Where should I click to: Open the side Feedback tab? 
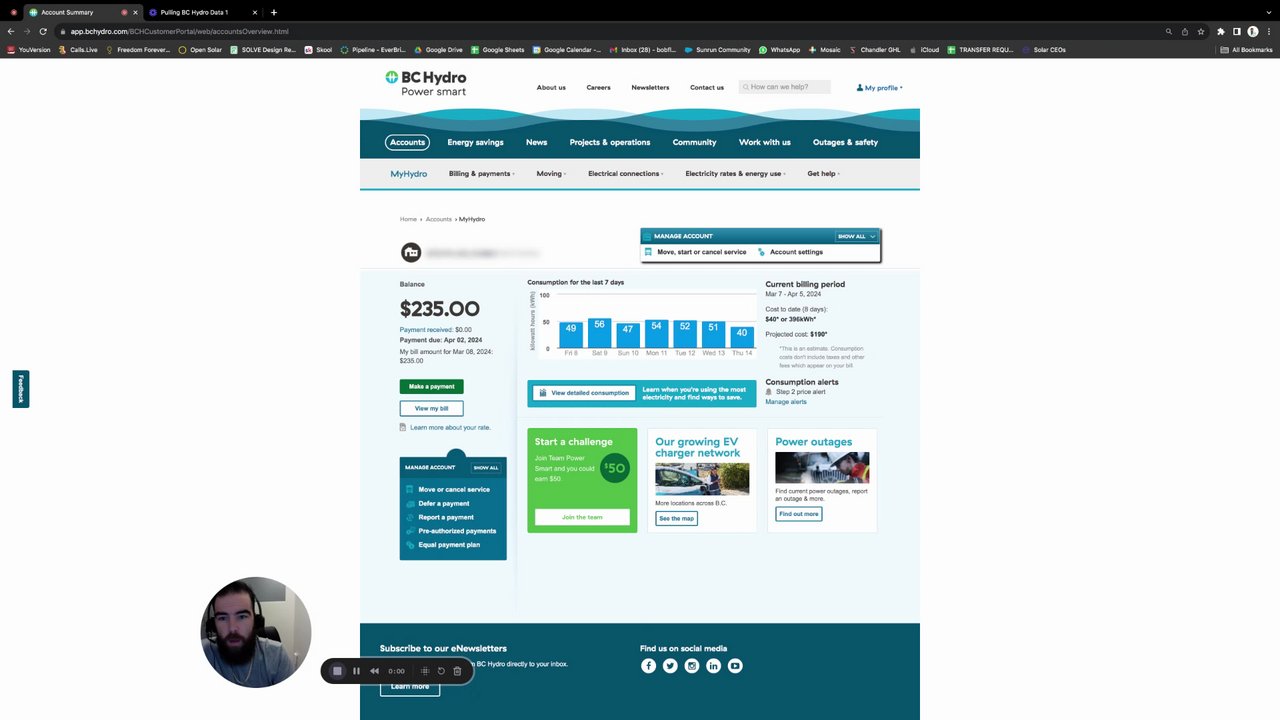21,389
